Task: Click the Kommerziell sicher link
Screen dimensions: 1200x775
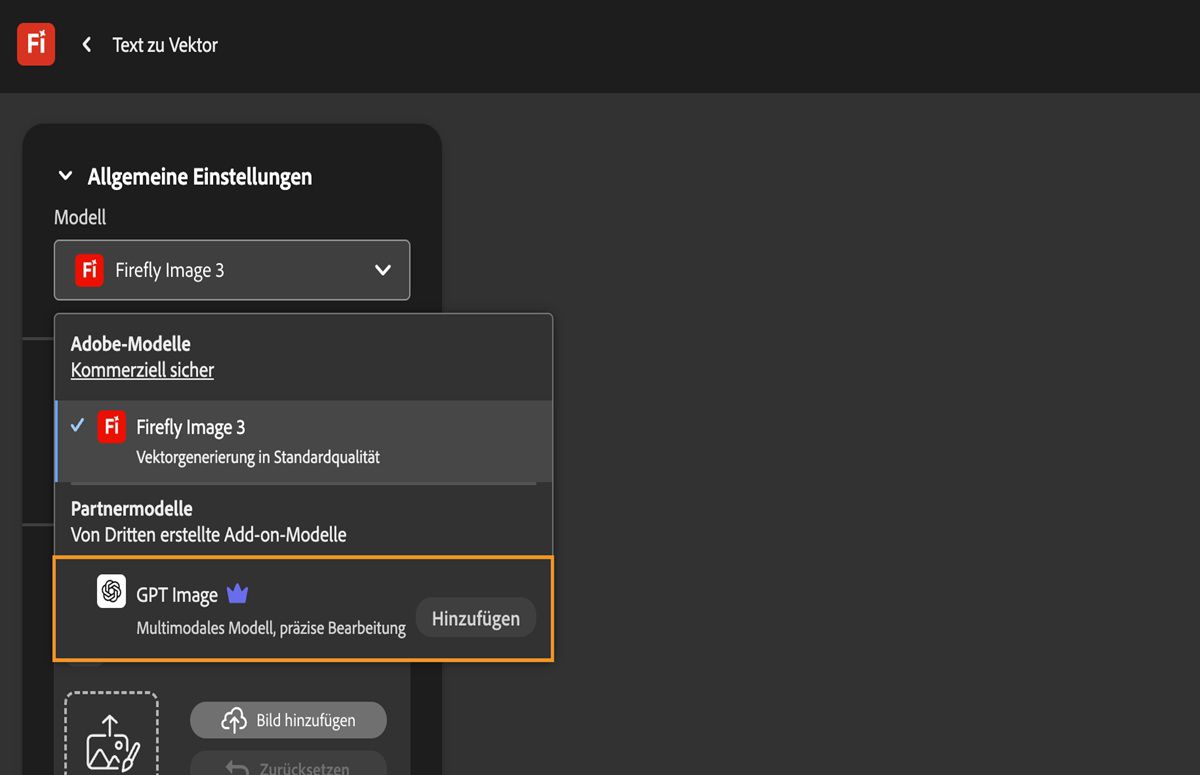Action: pyautogui.click(x=142, y=370)
